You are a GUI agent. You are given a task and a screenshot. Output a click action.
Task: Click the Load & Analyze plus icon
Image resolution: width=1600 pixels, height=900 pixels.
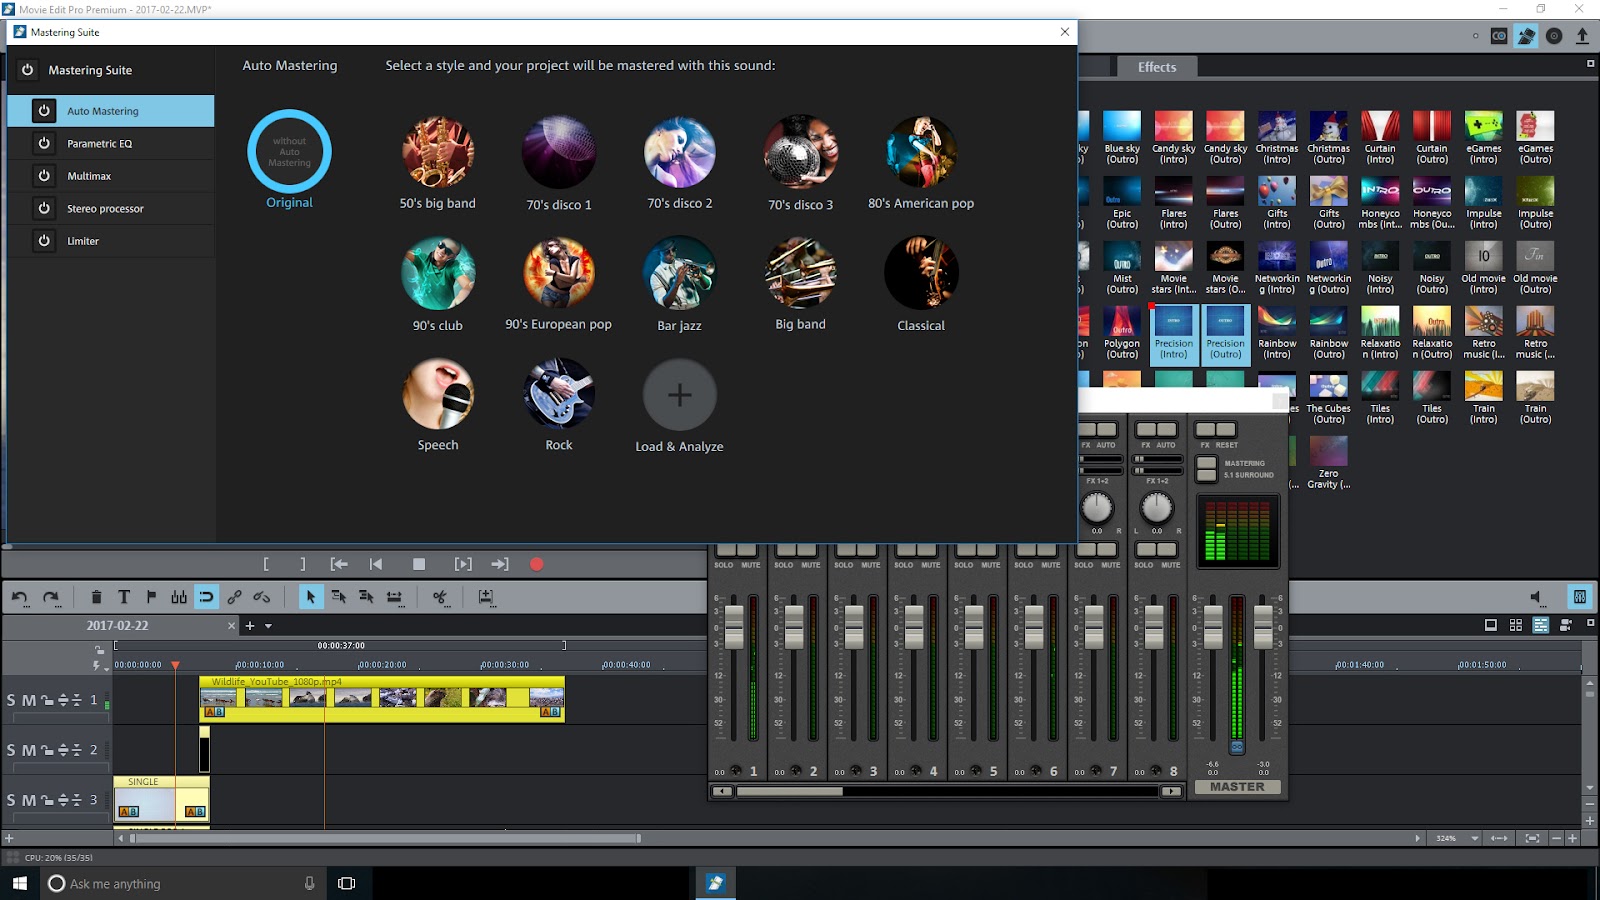pos(679,395)
